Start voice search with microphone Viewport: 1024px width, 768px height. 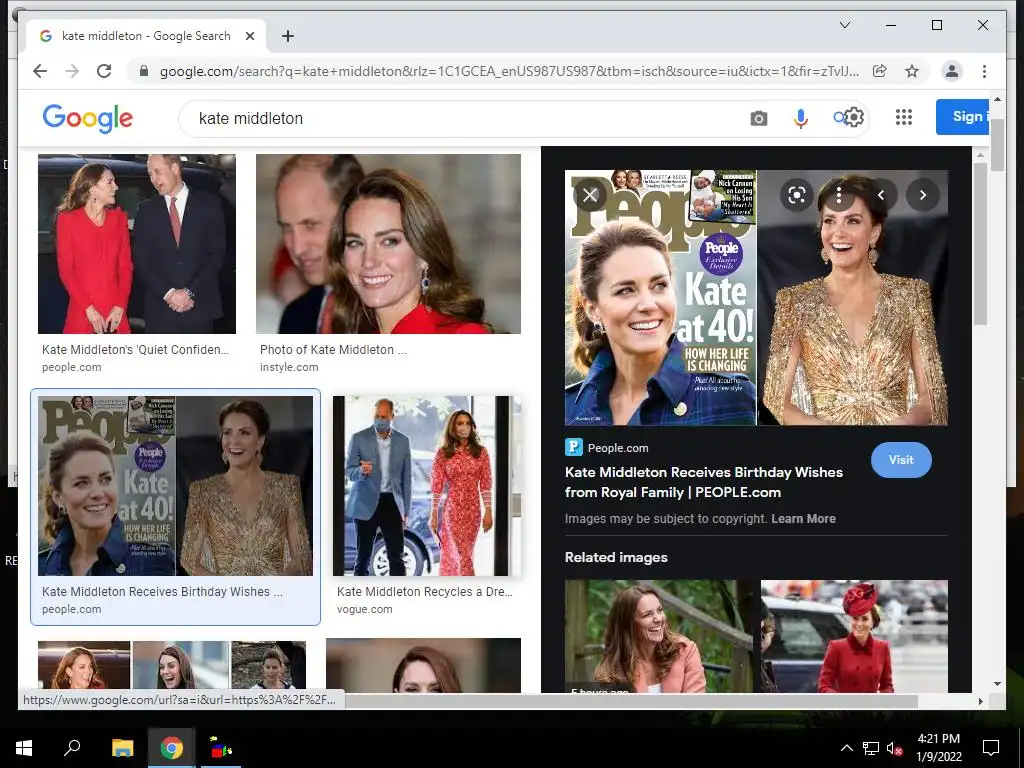click(801, 118)
